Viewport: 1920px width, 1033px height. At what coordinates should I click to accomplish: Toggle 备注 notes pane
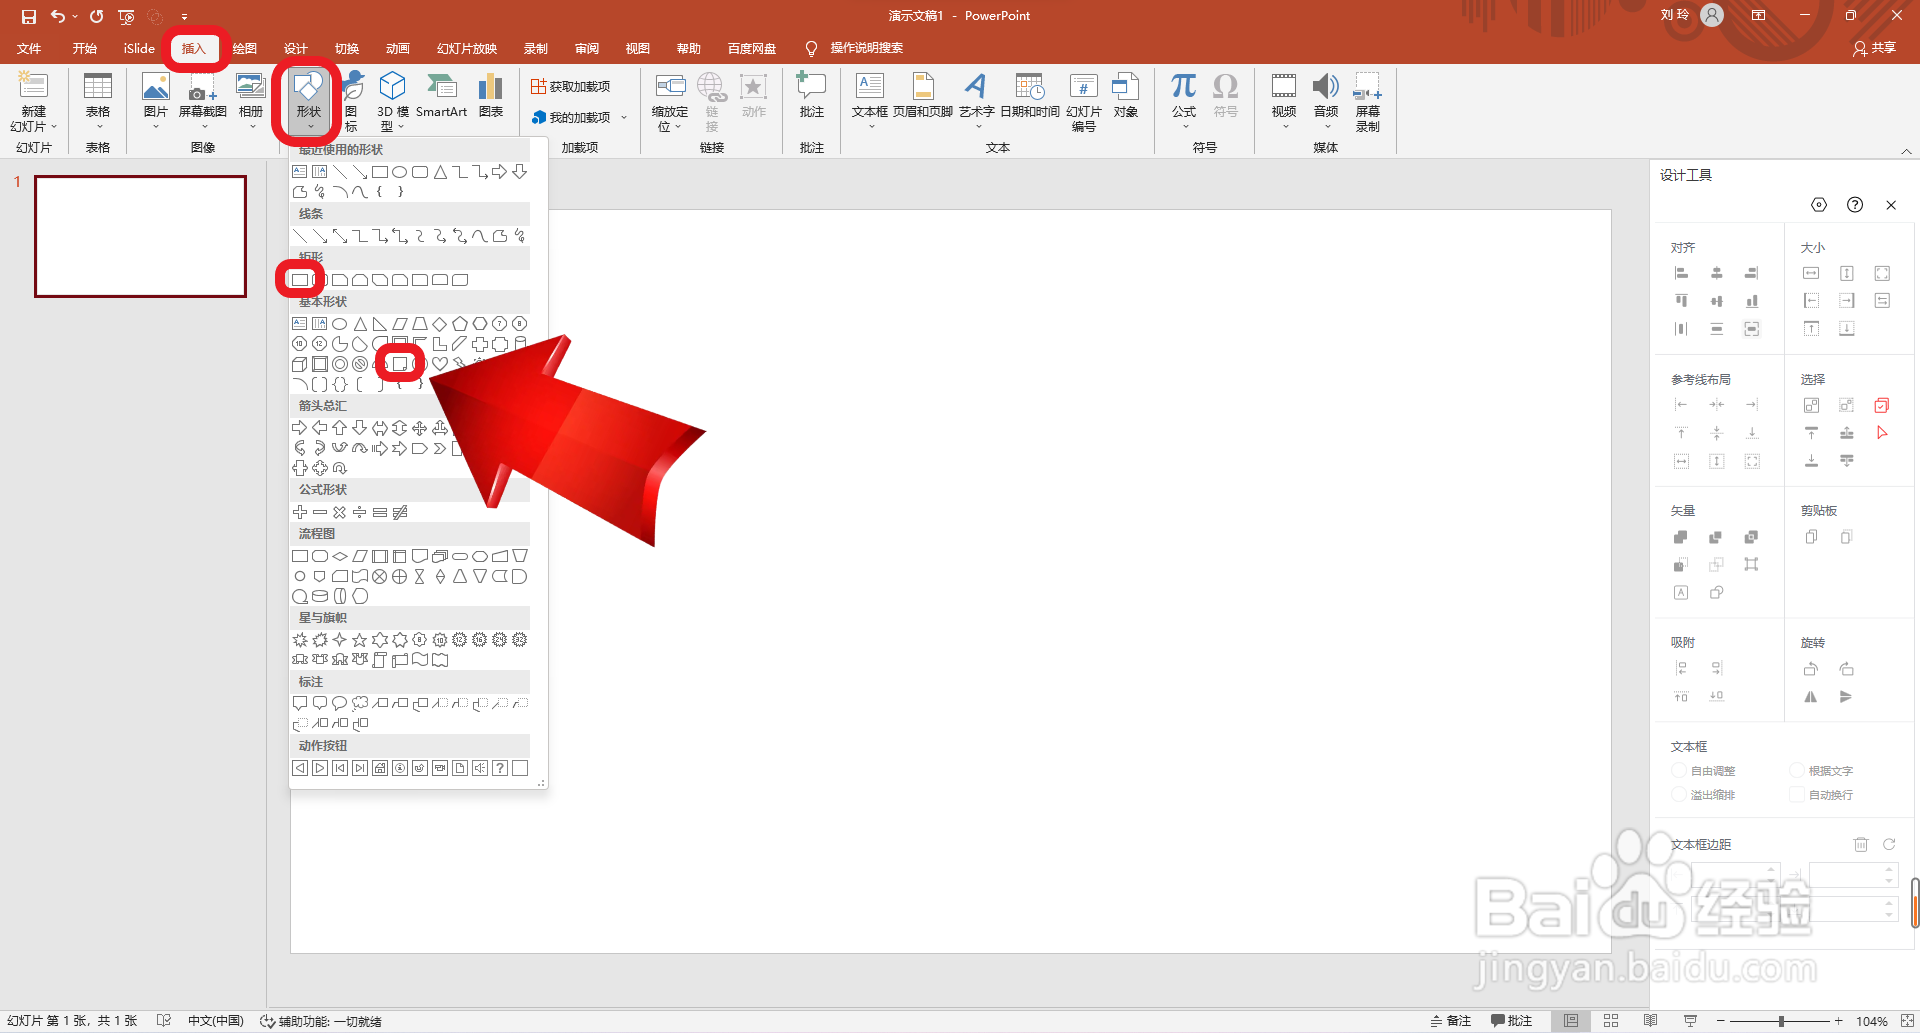(1450, 1020)
